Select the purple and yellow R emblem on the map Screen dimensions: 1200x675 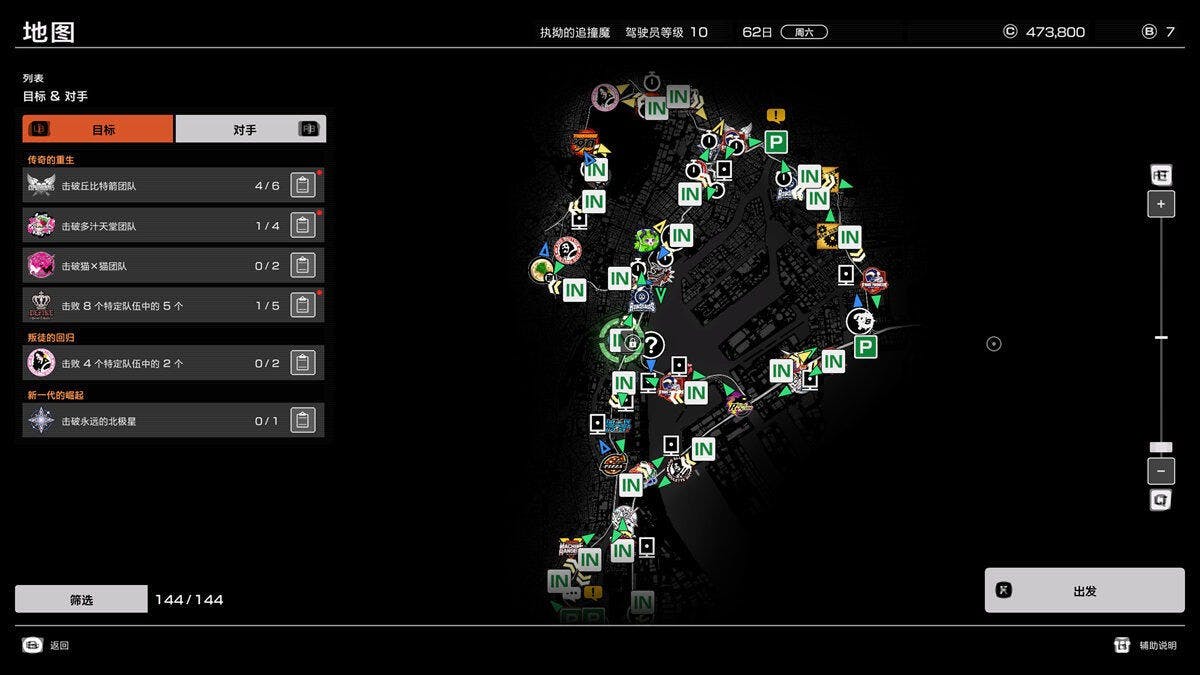point(739,406)
